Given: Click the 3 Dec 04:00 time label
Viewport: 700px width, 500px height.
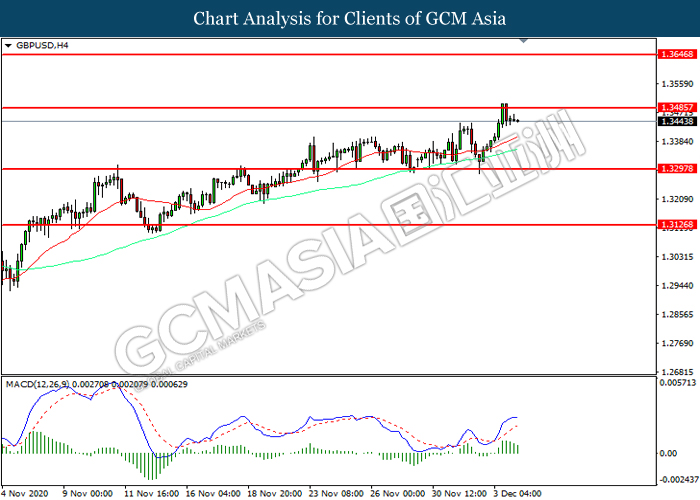Looking at the screenshot, I should [517, 494].
